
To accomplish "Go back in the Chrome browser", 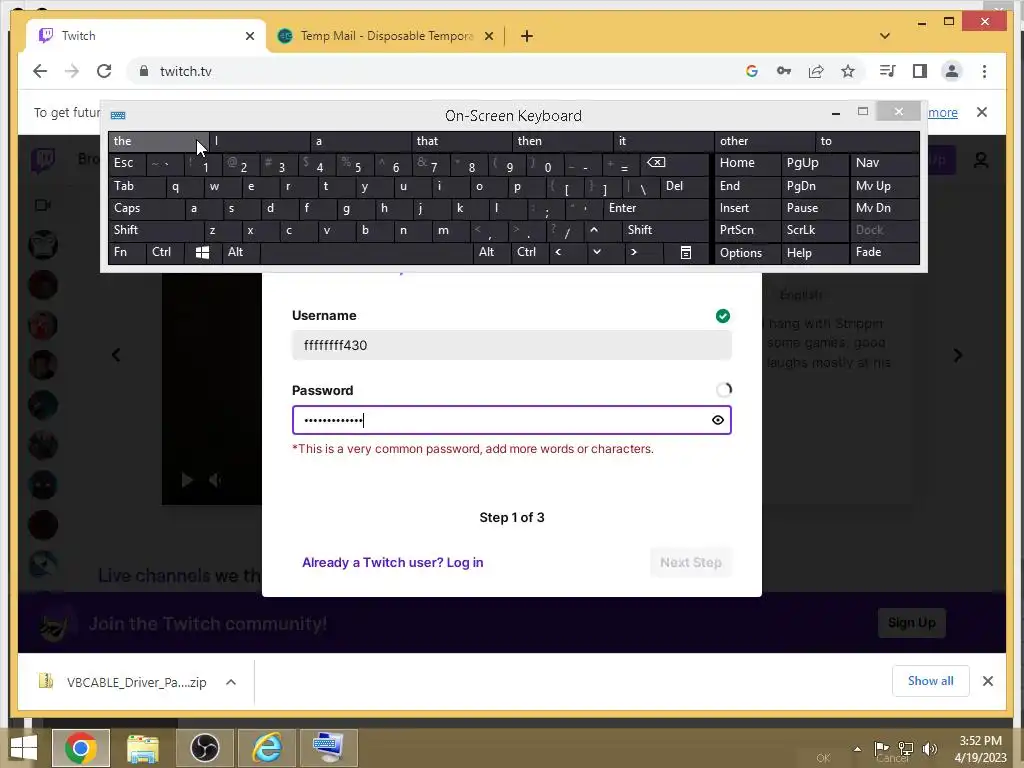I will point(40,71).
